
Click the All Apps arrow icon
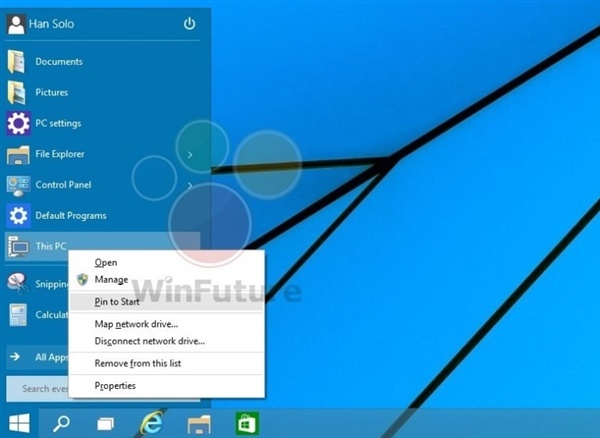15,357
